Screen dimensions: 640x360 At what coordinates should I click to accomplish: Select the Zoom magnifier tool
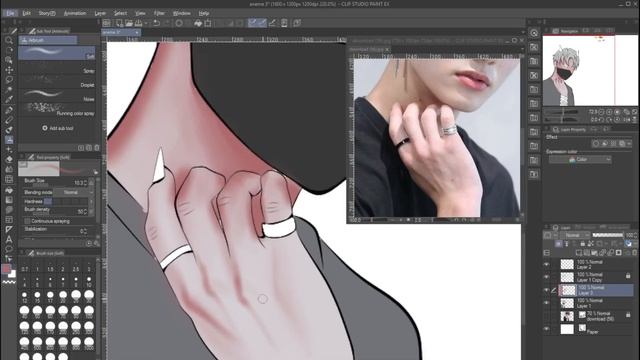[9, 40]
